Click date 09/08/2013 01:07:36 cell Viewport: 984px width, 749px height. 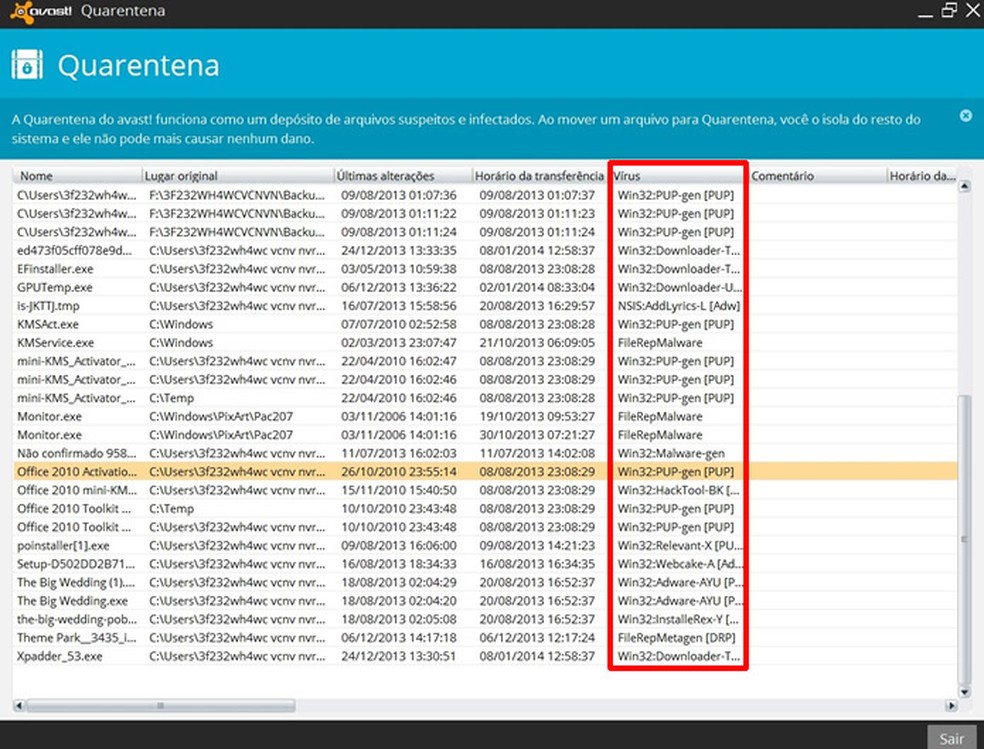tap(399, 195)
